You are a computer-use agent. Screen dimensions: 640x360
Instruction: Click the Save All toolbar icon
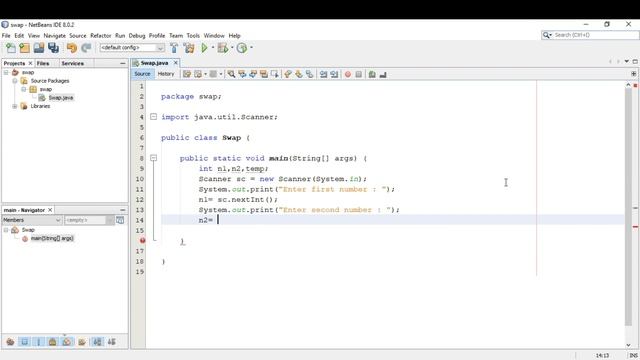tap(53, 48)
